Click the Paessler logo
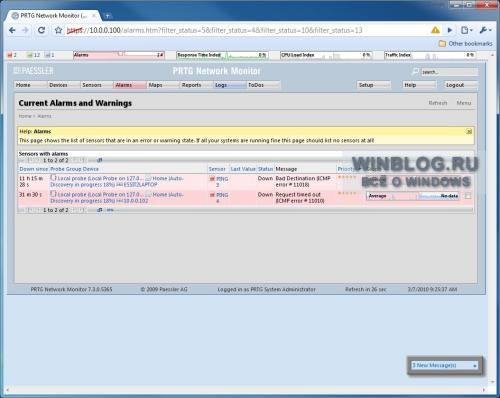Screen dimensions: 500x398 pos(33,71)
